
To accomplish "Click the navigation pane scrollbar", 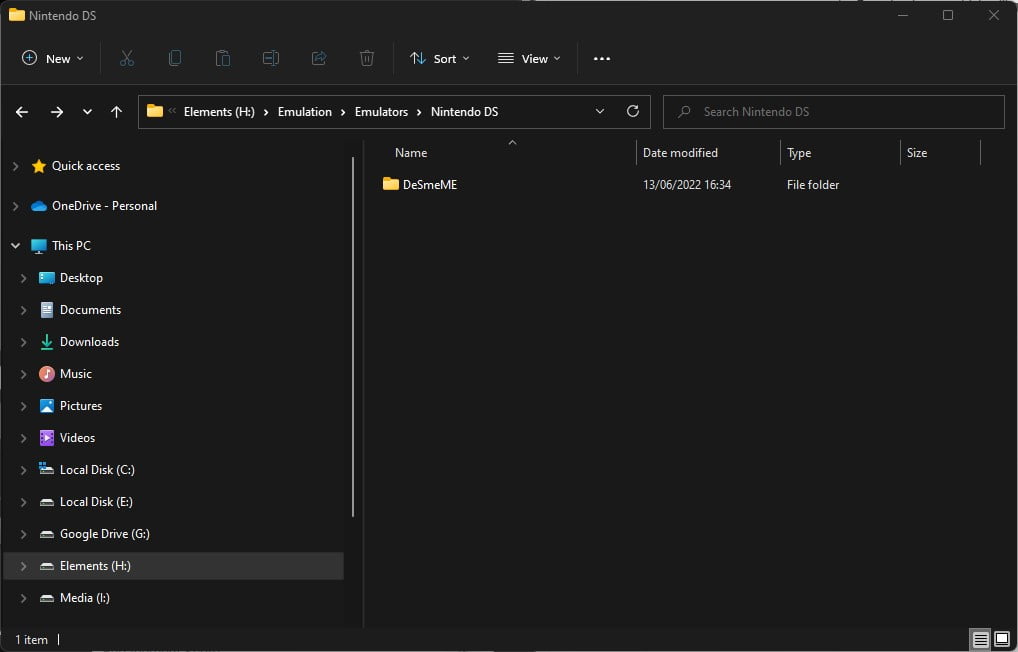I will point(353,336).
